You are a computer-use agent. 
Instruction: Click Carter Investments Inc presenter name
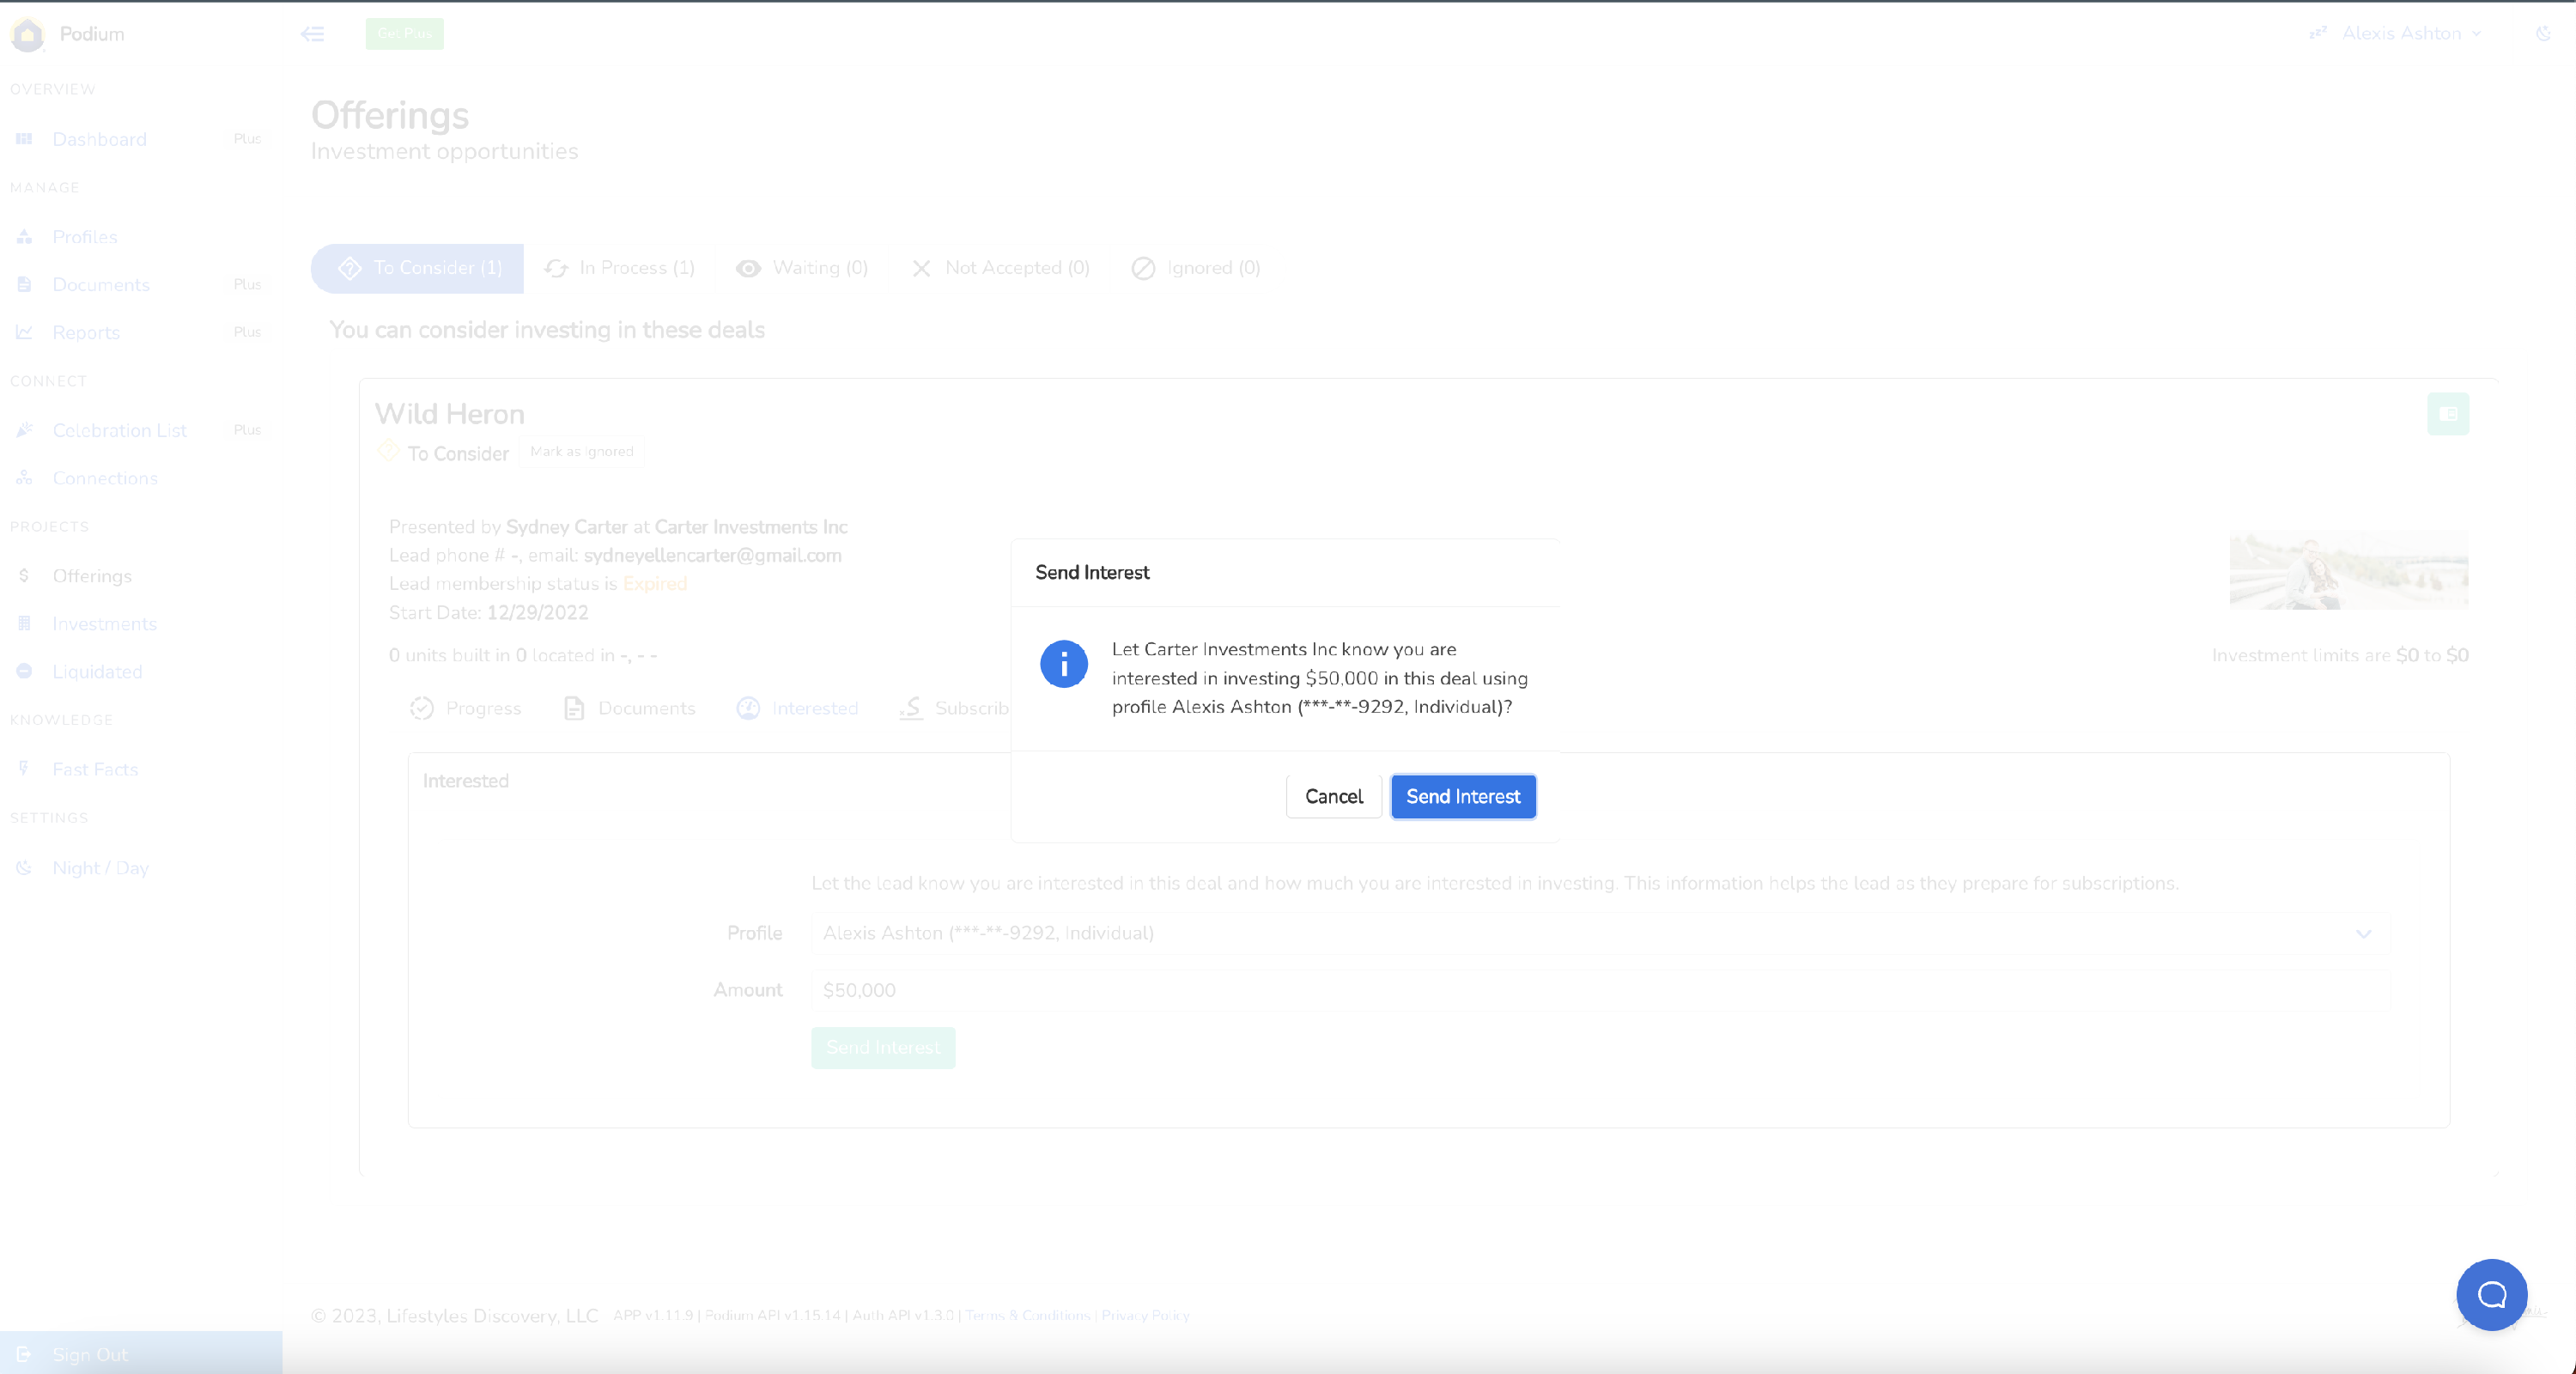pos(751,527)
